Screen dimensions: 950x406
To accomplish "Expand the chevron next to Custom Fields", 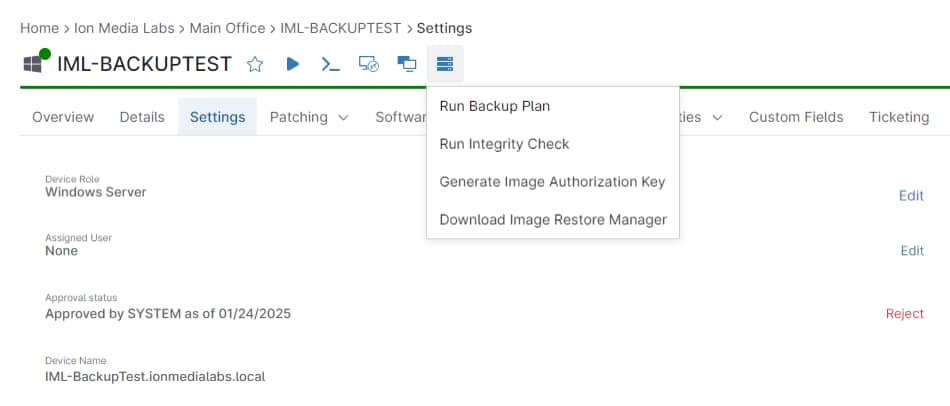I will click(x=717, y=118).
